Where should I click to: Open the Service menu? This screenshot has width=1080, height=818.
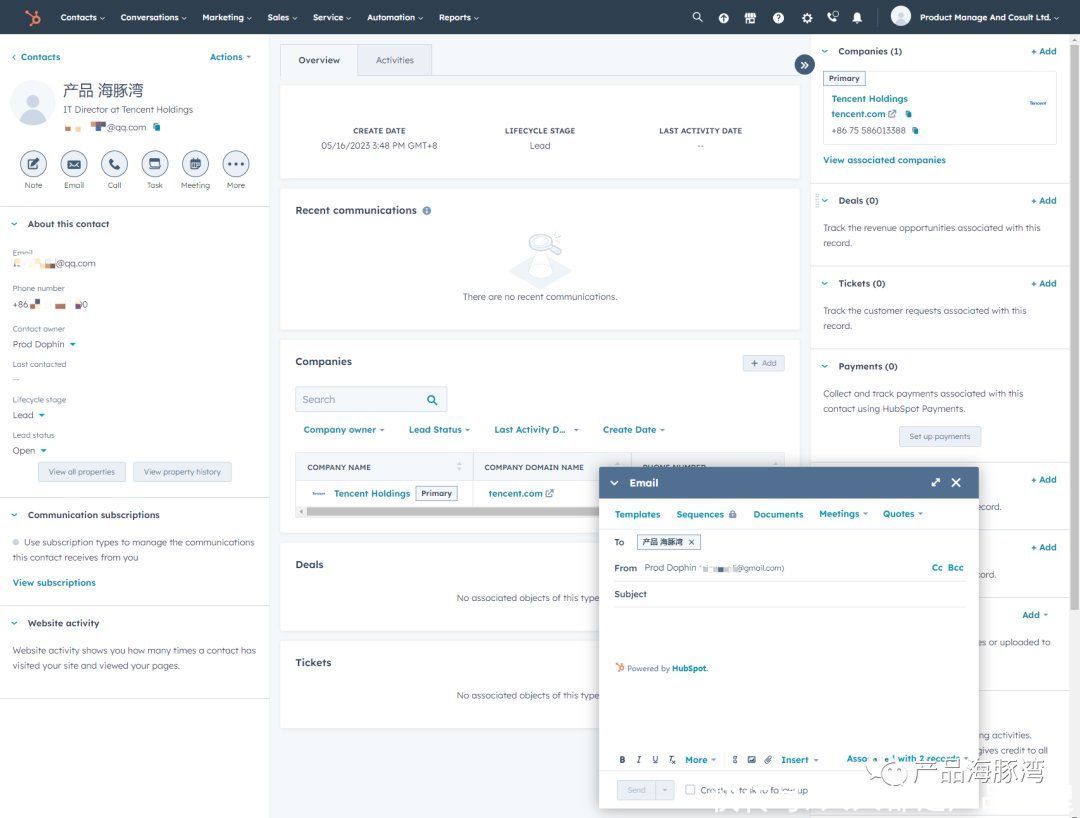pos(331,17)
